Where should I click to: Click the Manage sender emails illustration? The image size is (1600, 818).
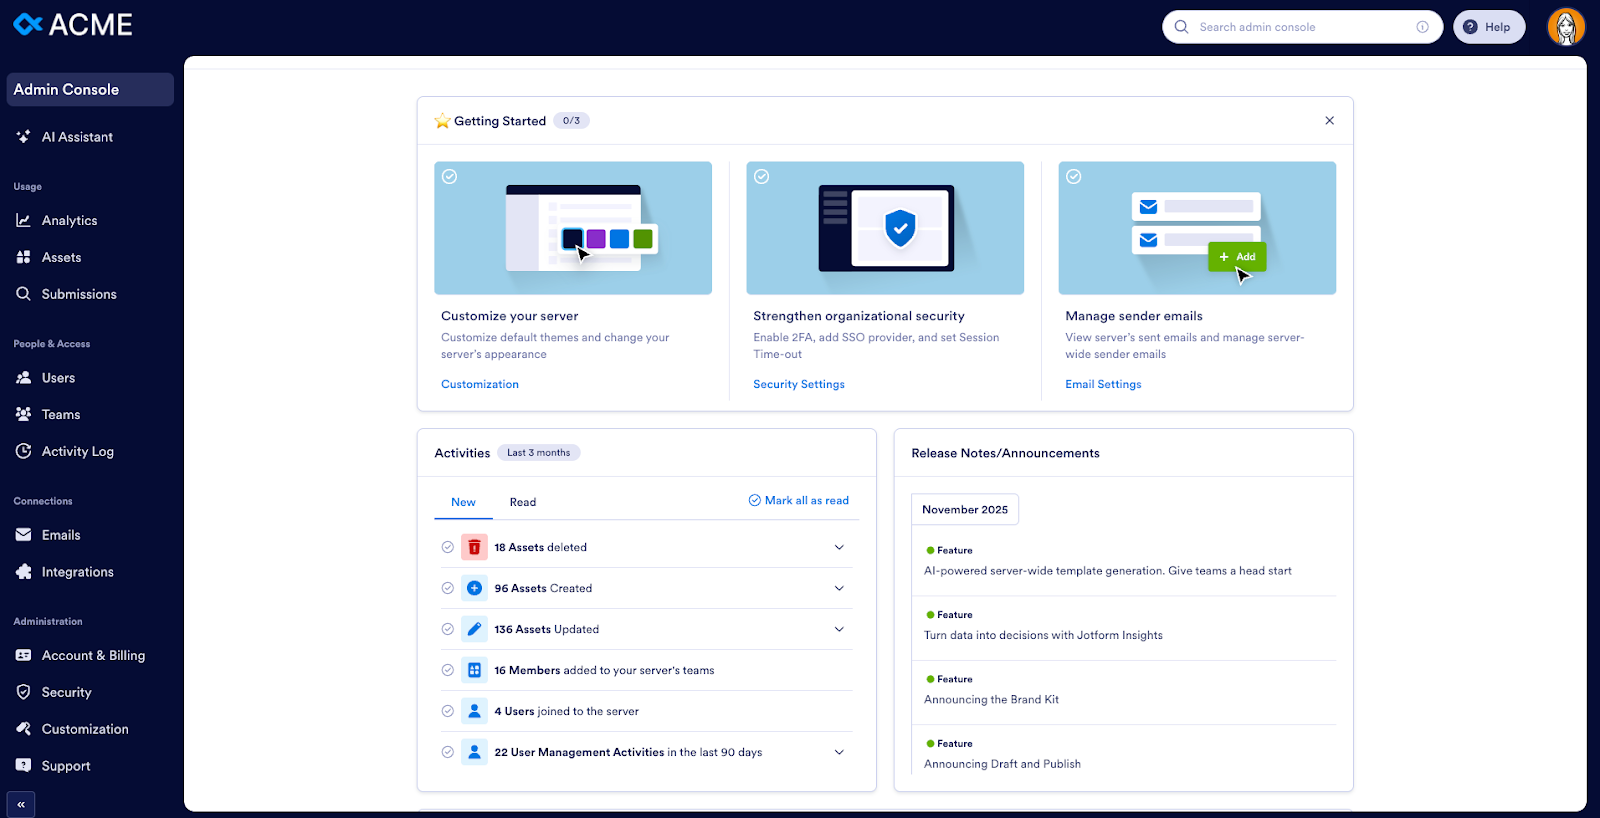[1197, 228]
